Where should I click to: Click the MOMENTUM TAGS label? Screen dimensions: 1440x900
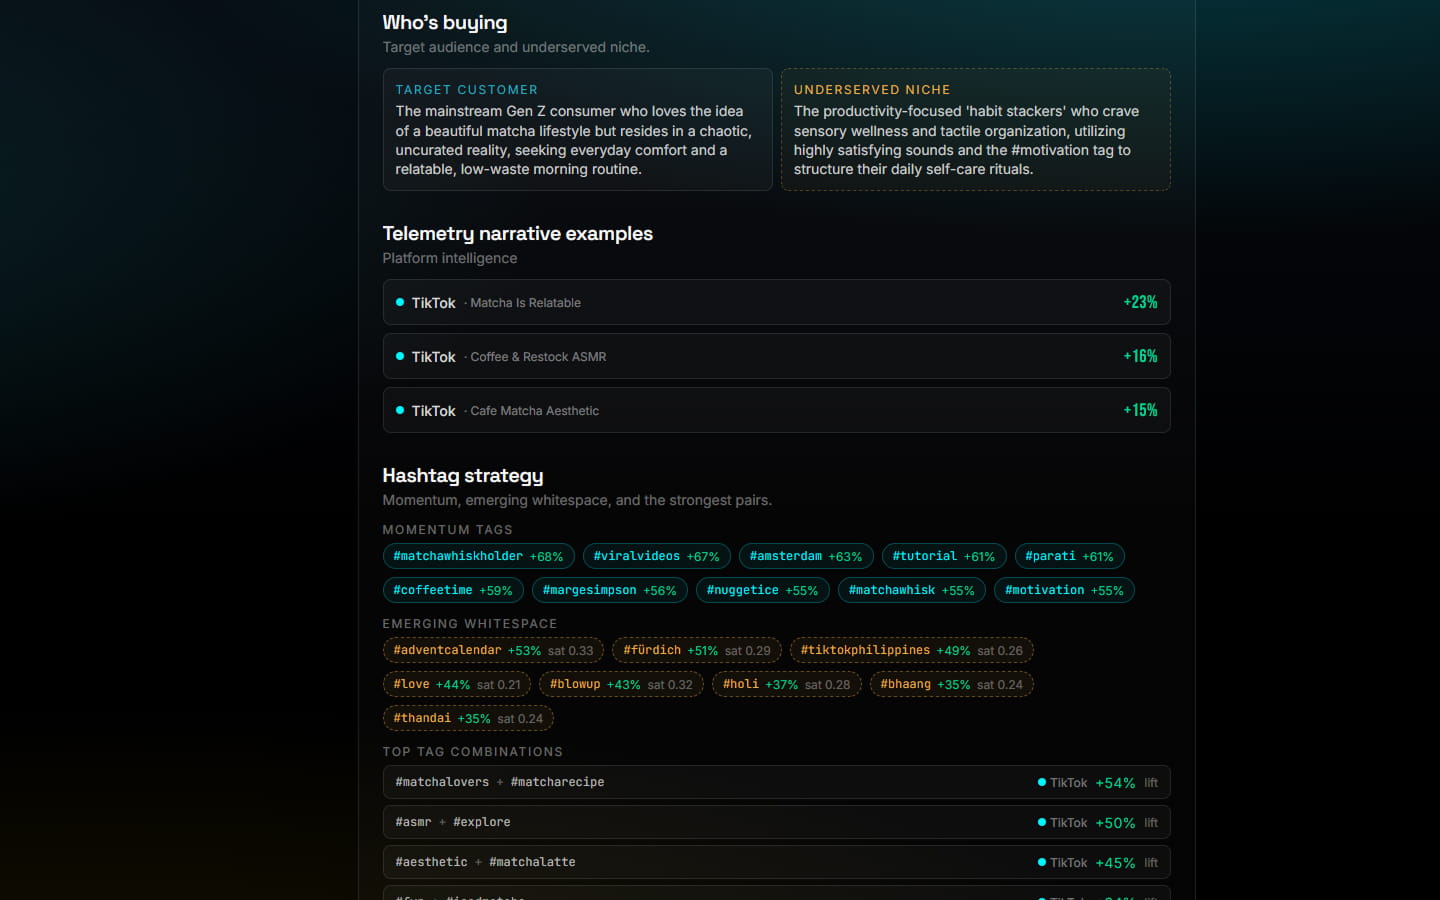pyautogui.click(x=447, y=530)
